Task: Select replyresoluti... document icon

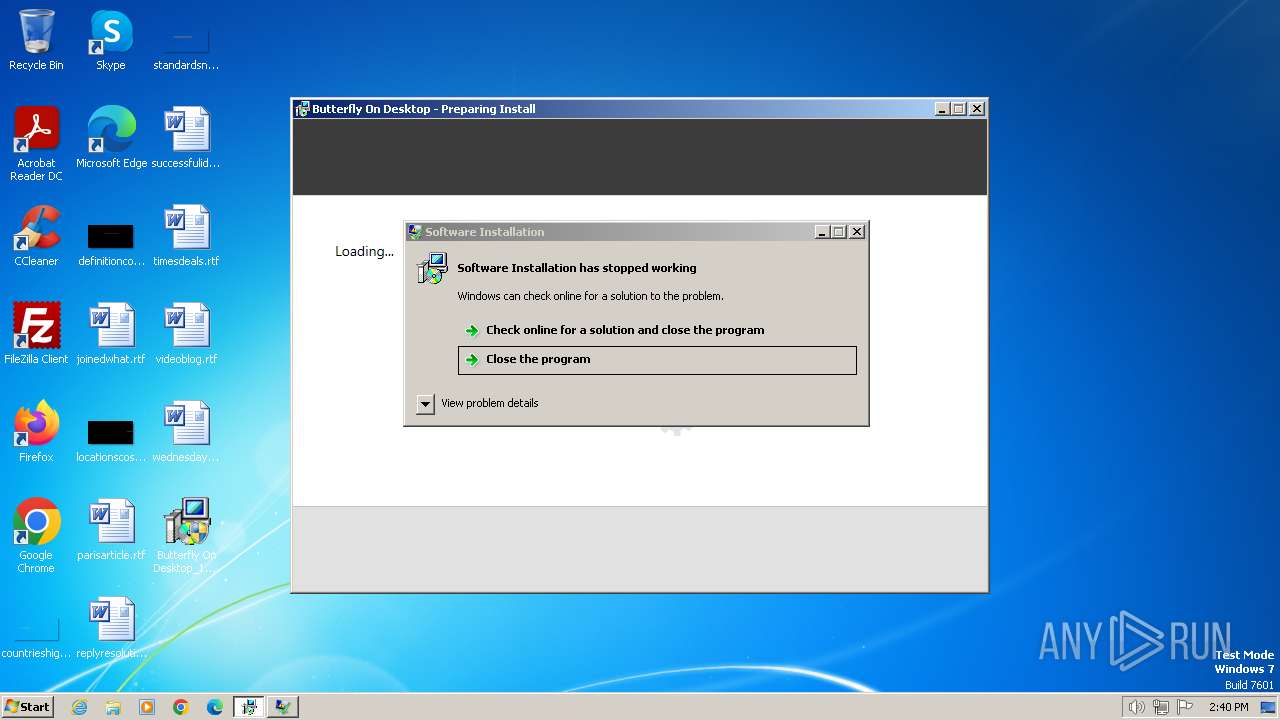Action: 111,628
